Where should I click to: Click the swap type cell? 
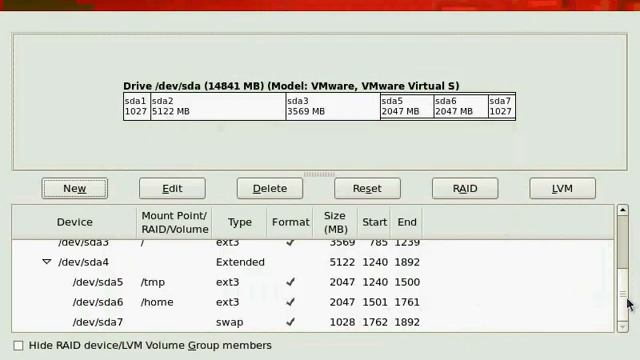tap(229, 322)
